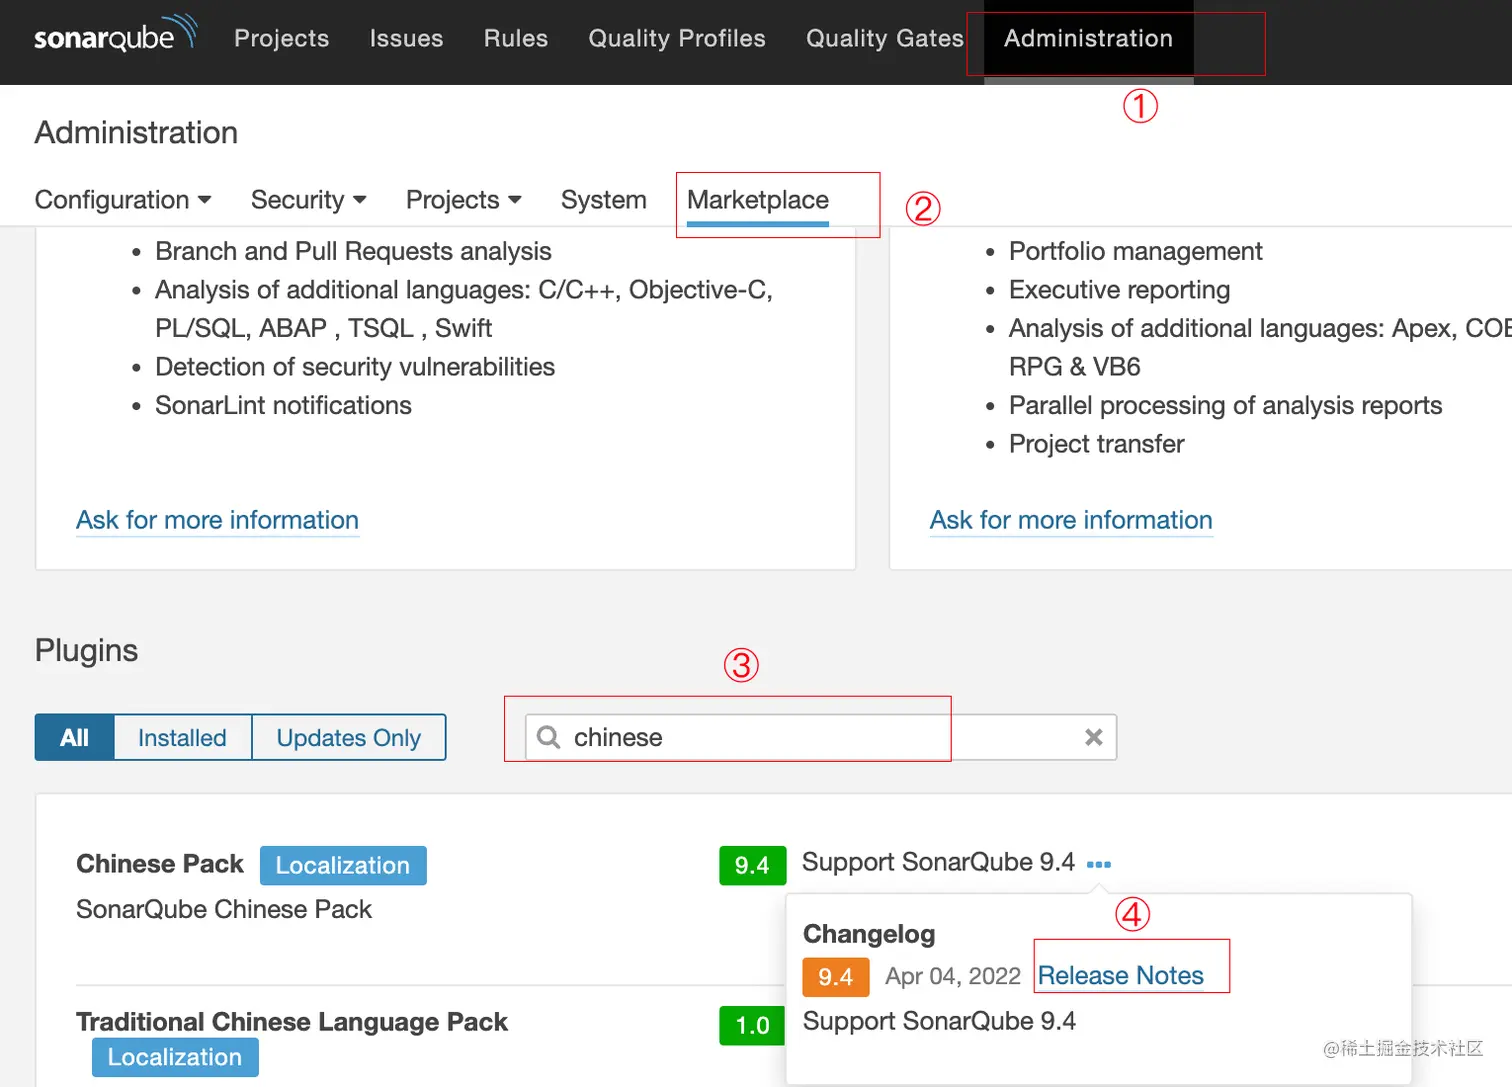Filter plugins by Installed
Viewport: 1512px width, 1087px height.
[182, 738]
